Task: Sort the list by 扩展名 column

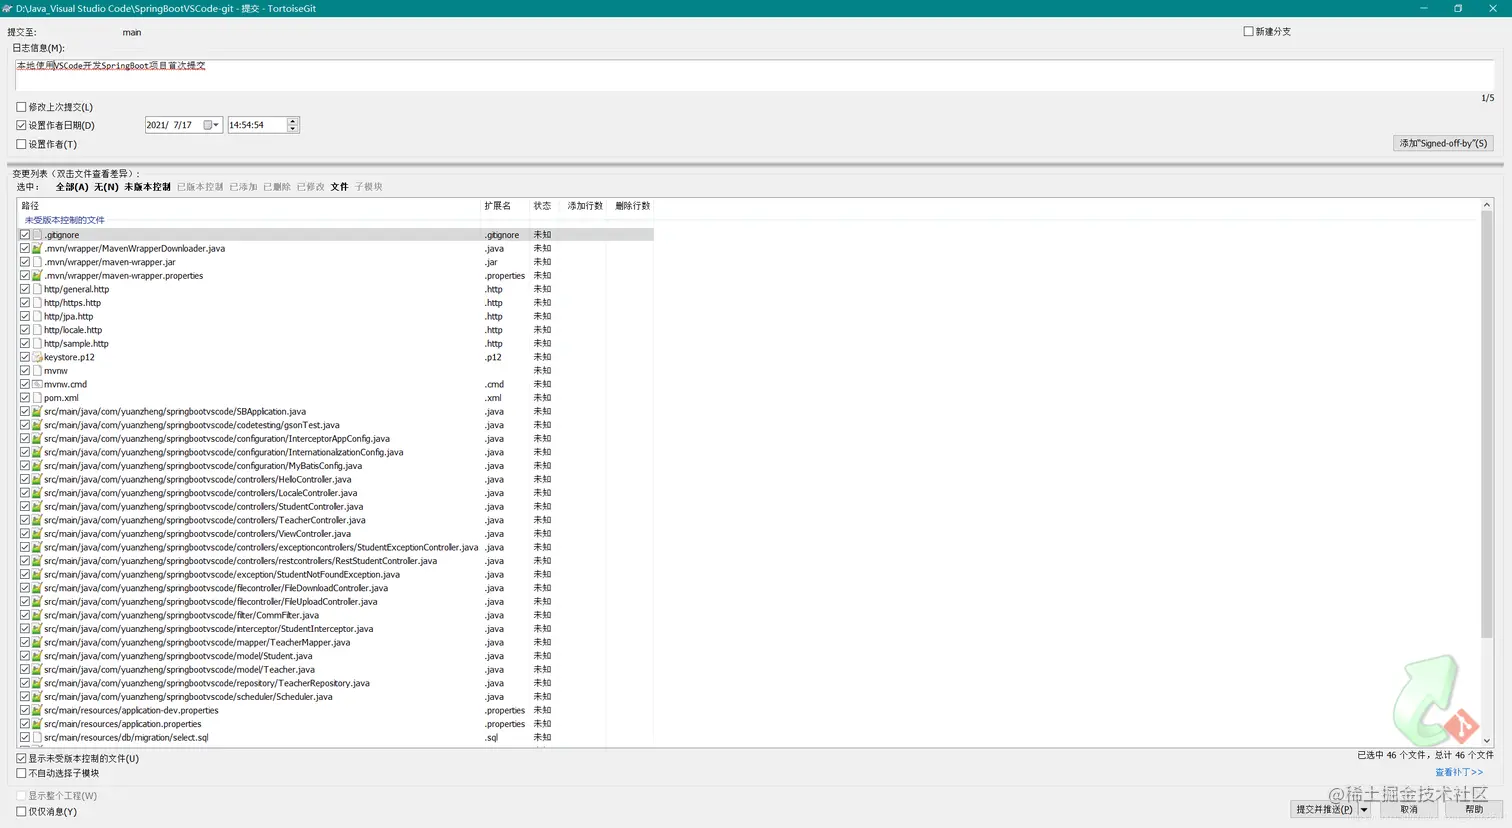Action: click(x=505, y=206)
